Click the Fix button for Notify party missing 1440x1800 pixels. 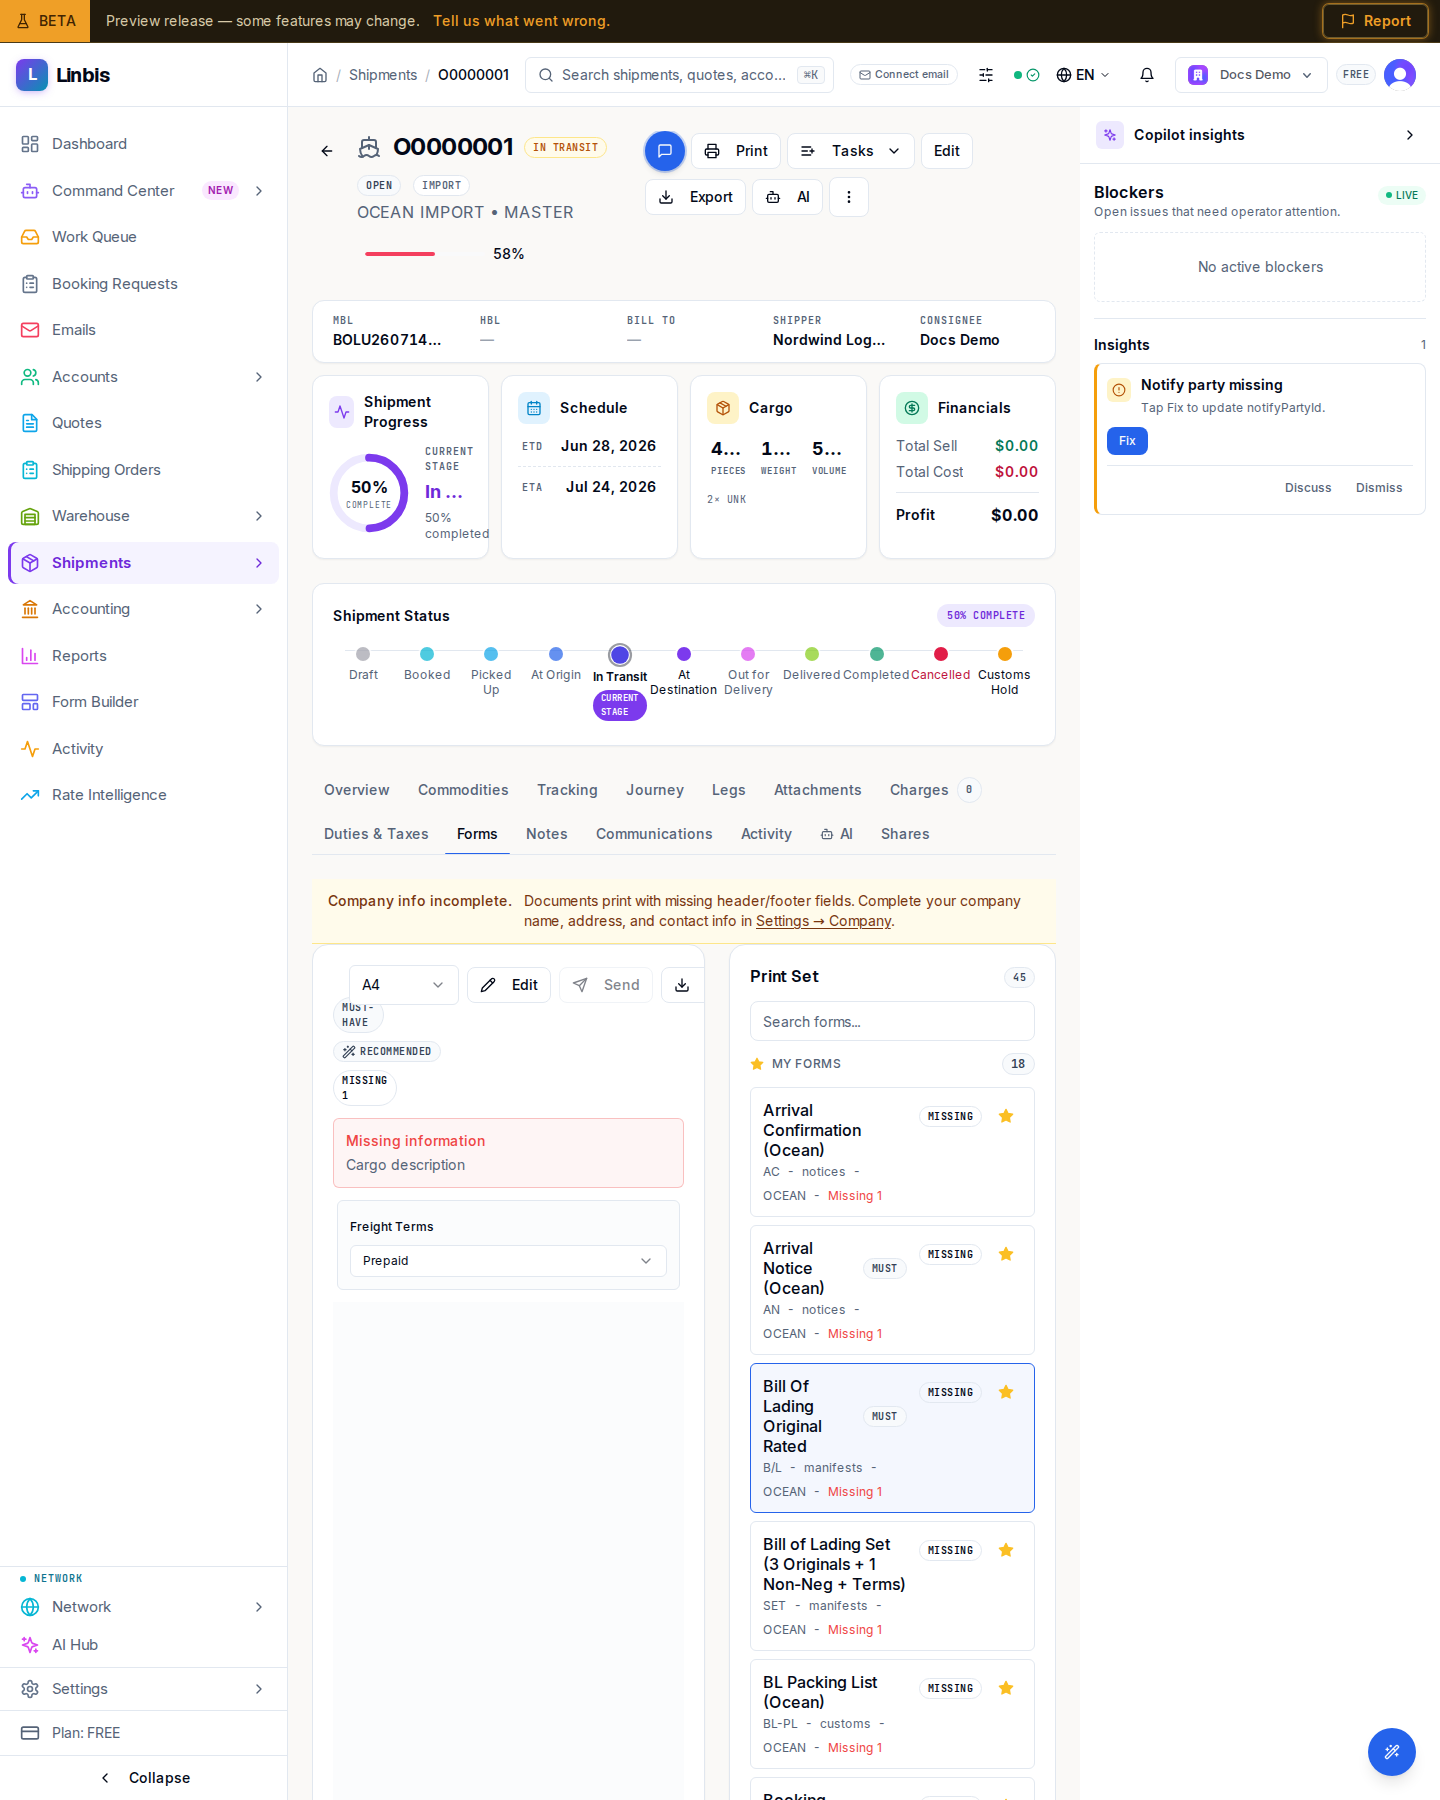pos(1127,441)
